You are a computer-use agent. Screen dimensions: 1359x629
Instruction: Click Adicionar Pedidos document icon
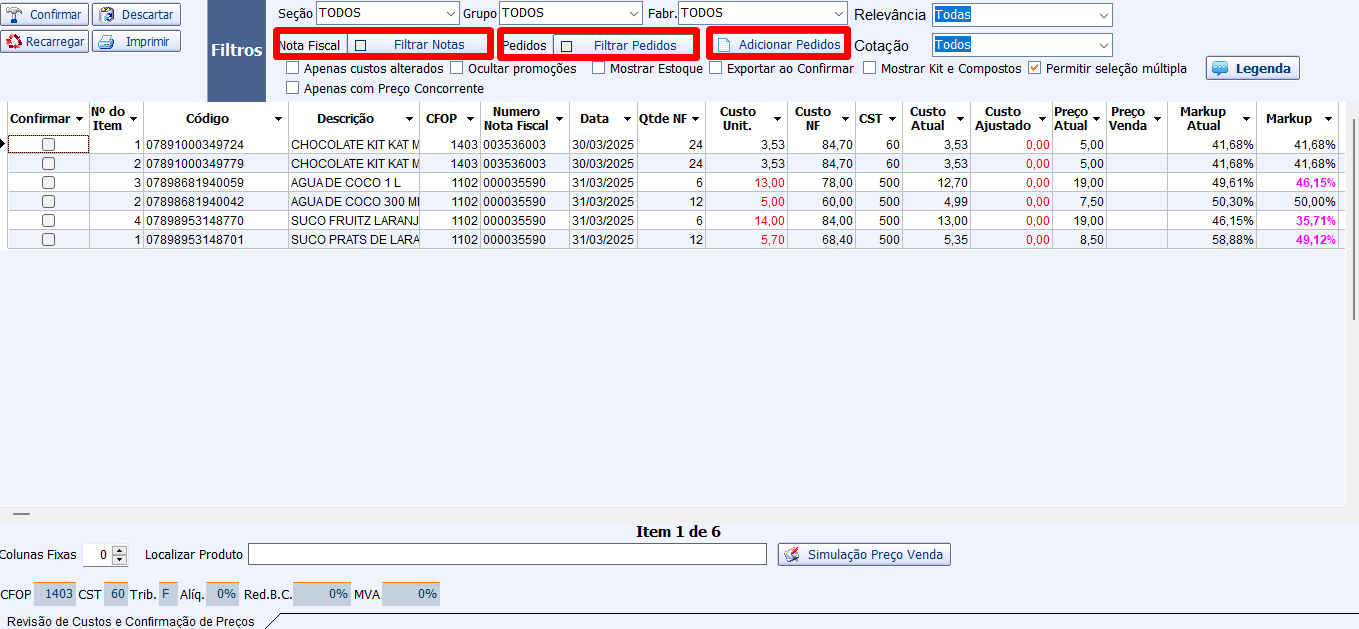coord(724,45)
